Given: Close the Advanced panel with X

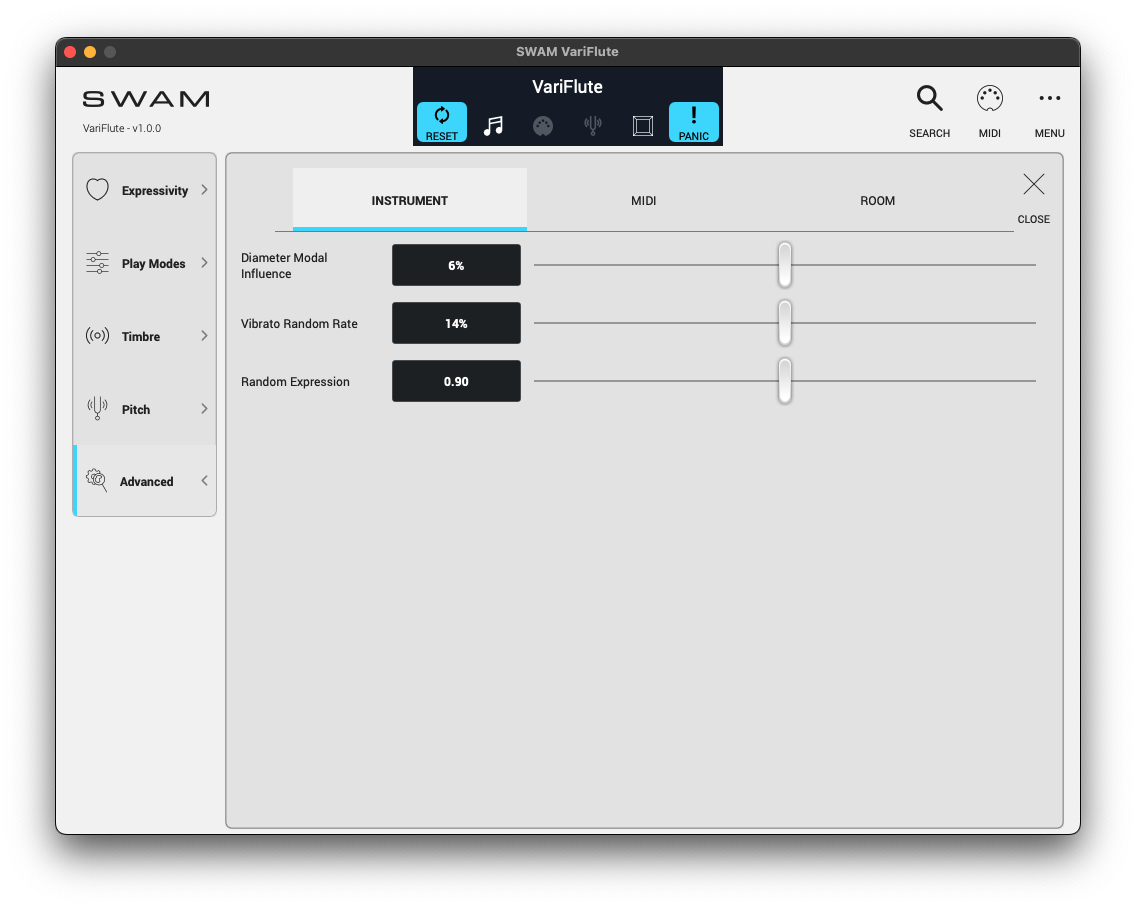Looking at the screenshot, I should point(1033,185).
